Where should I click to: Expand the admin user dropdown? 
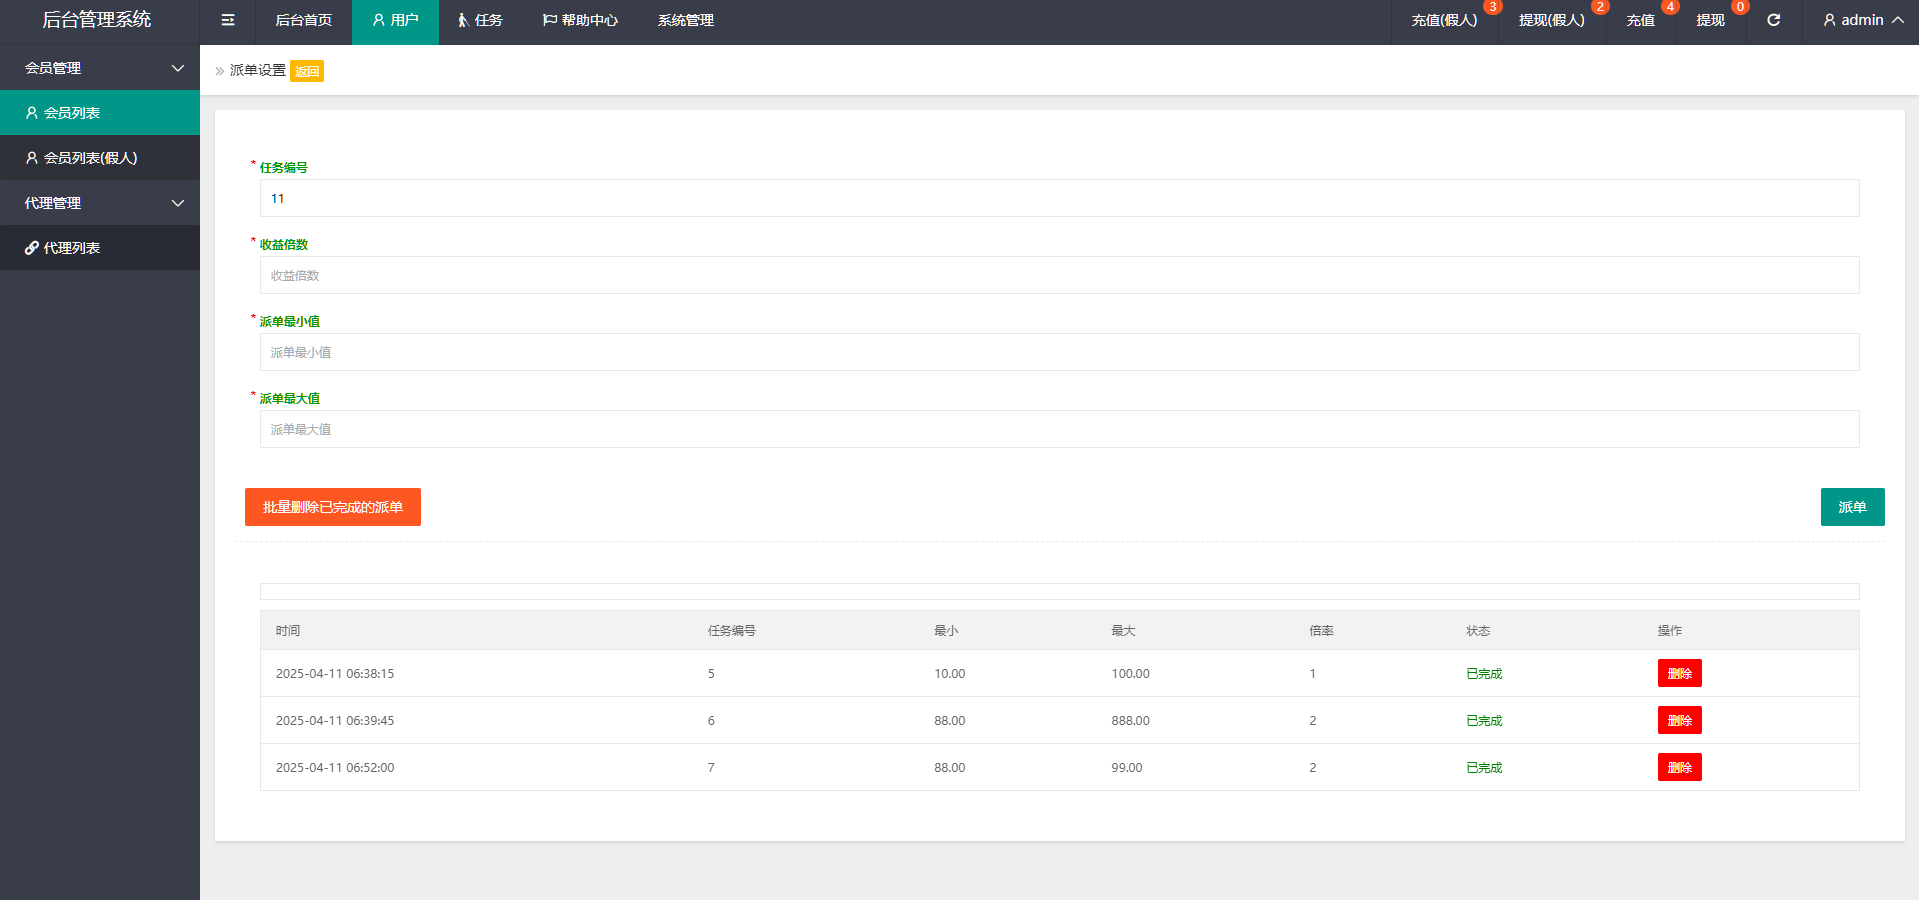(1862, 20)
